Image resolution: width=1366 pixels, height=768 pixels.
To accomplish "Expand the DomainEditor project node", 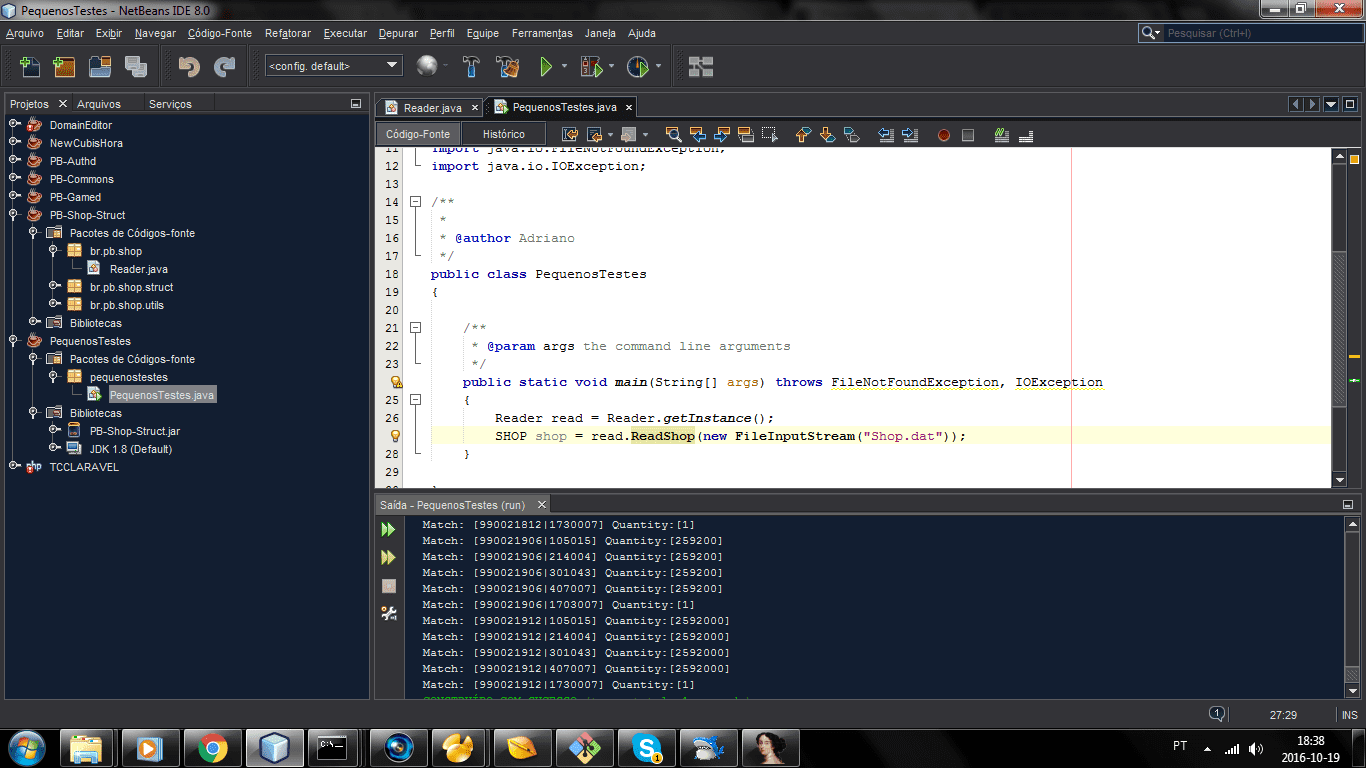I will click(15, 124).
